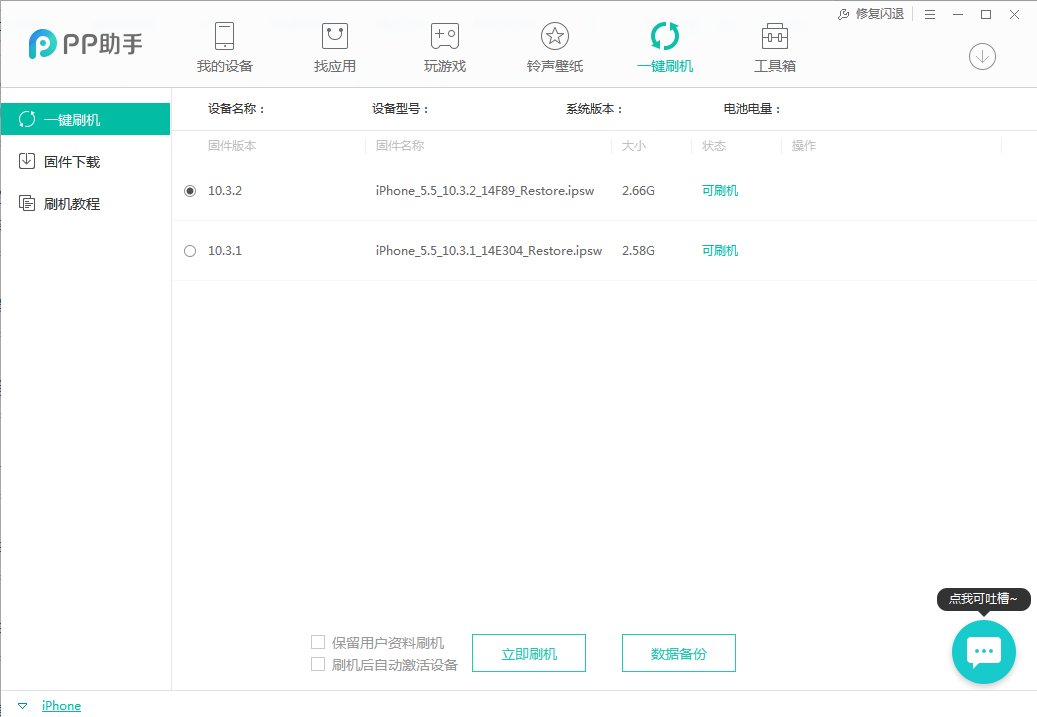Open the 我的设备 (My Devices) section
The width and height of the screenshot is (1037, 717).
point(224,45)
